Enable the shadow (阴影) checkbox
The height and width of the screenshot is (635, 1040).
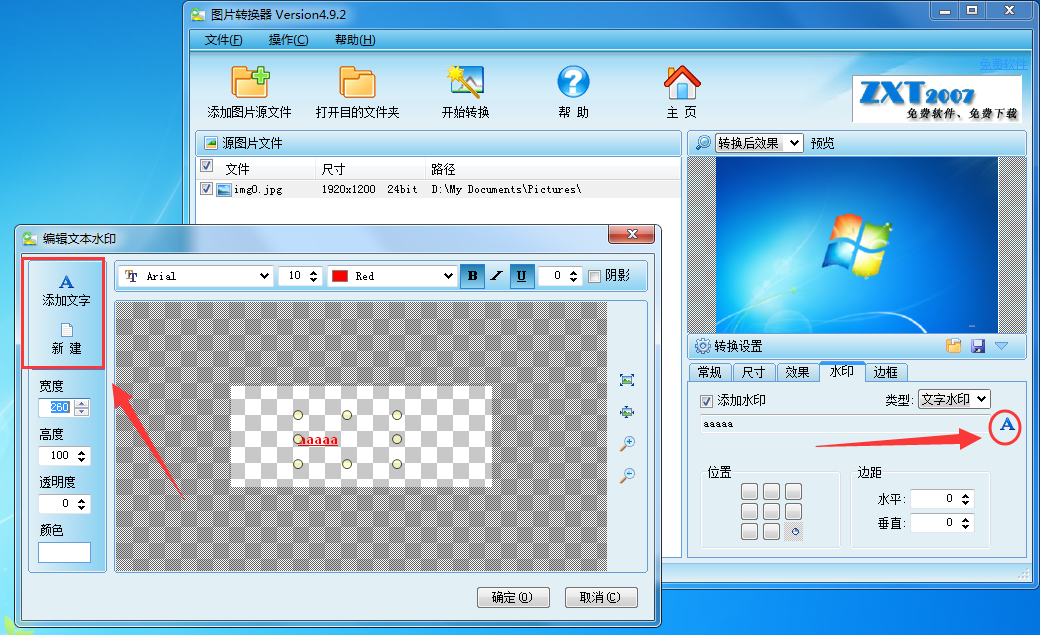click(594, 276)
